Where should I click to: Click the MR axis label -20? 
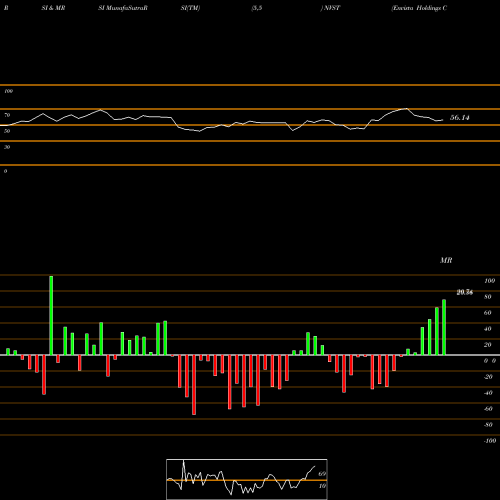[x=488, y=377]
